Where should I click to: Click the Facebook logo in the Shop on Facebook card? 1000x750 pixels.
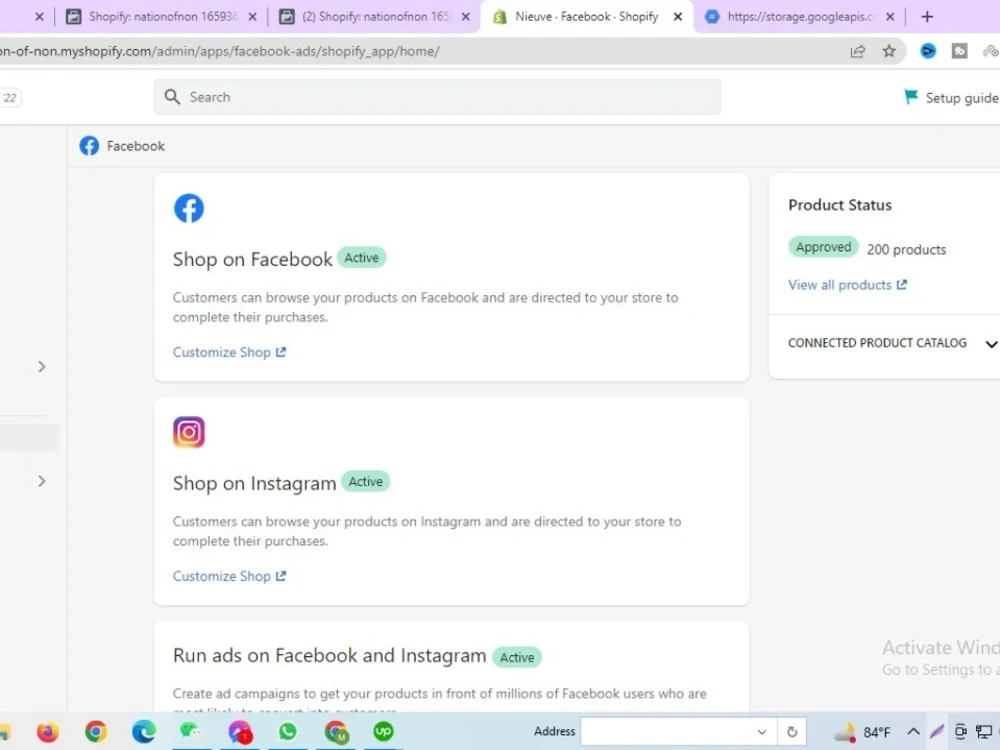click(x=189, y=209)
